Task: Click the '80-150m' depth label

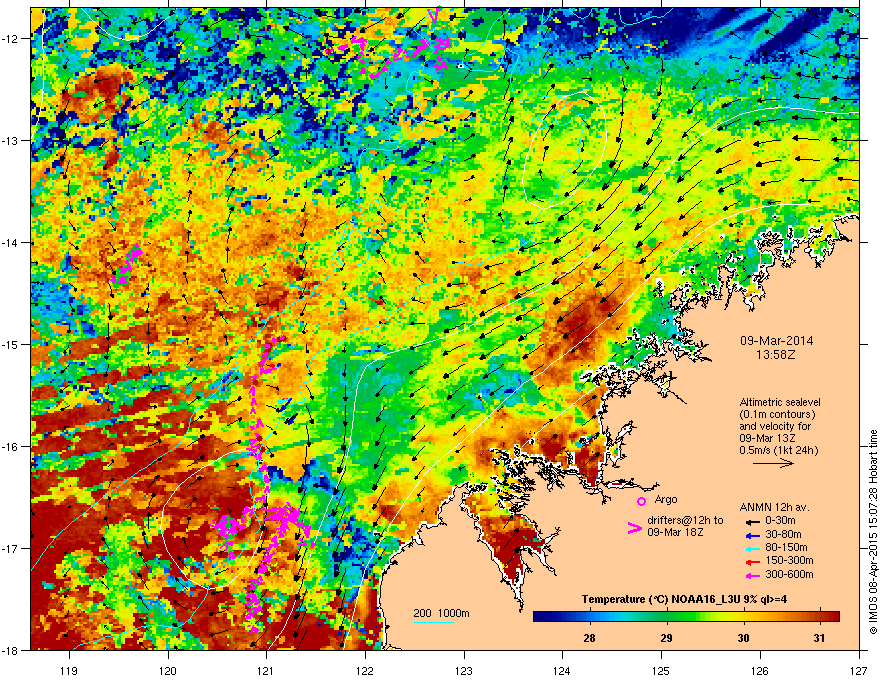Action: click(786, 548)
